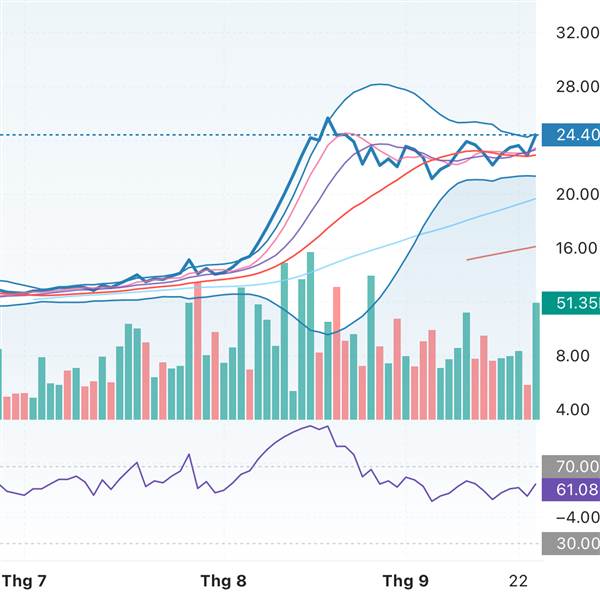Click the highest peak of the price line

pos(328,118)
